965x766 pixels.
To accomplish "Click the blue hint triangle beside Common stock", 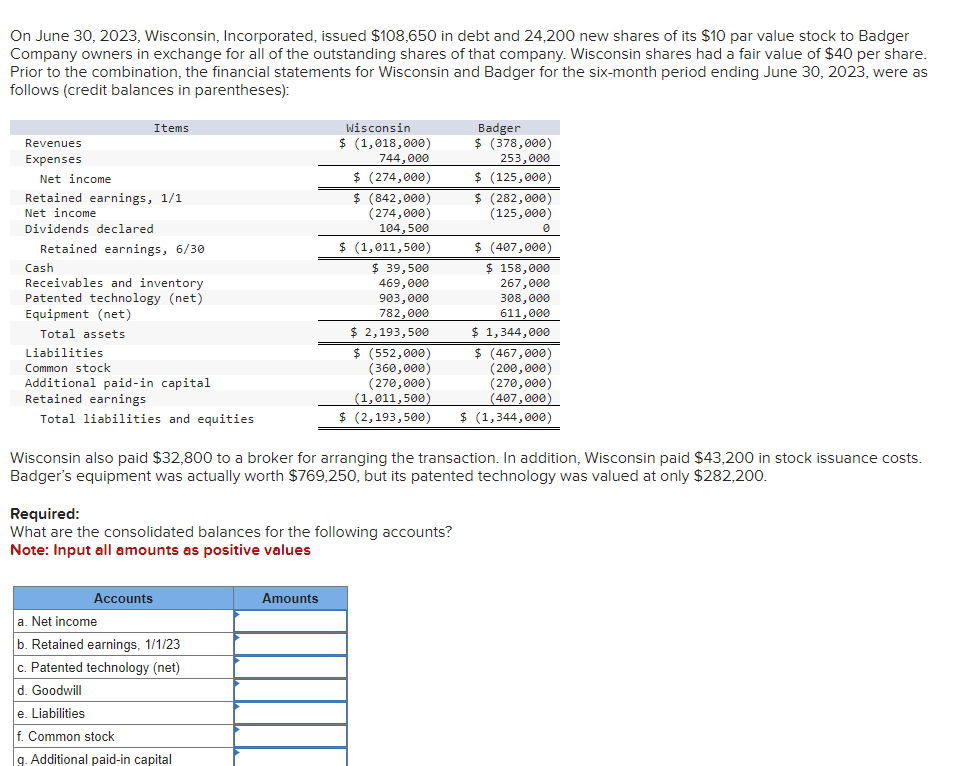I will (238, 731).
